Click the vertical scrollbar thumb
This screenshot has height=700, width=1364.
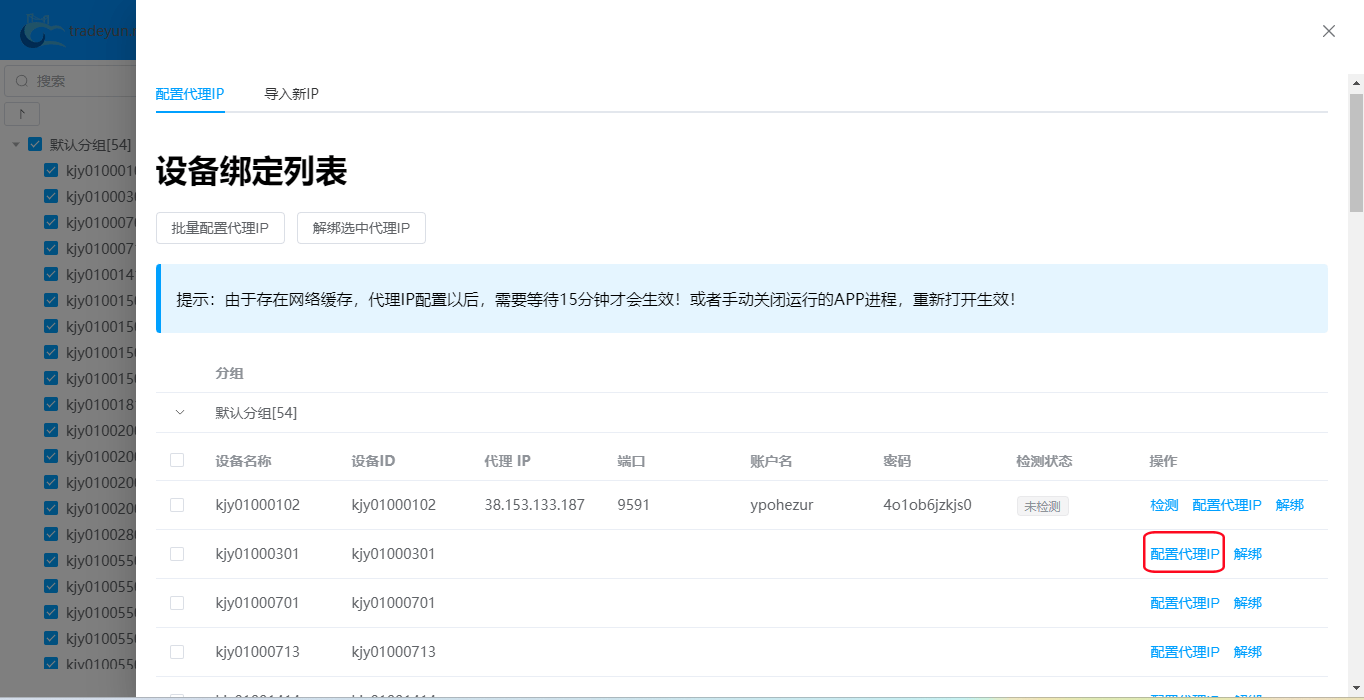(1356, 152)
